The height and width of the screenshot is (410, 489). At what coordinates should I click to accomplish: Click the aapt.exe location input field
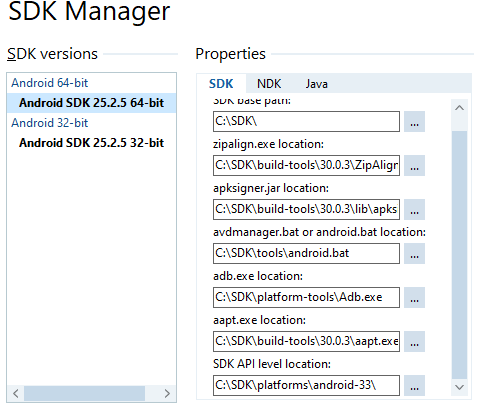pyautogui.click(x=306, y=342)
